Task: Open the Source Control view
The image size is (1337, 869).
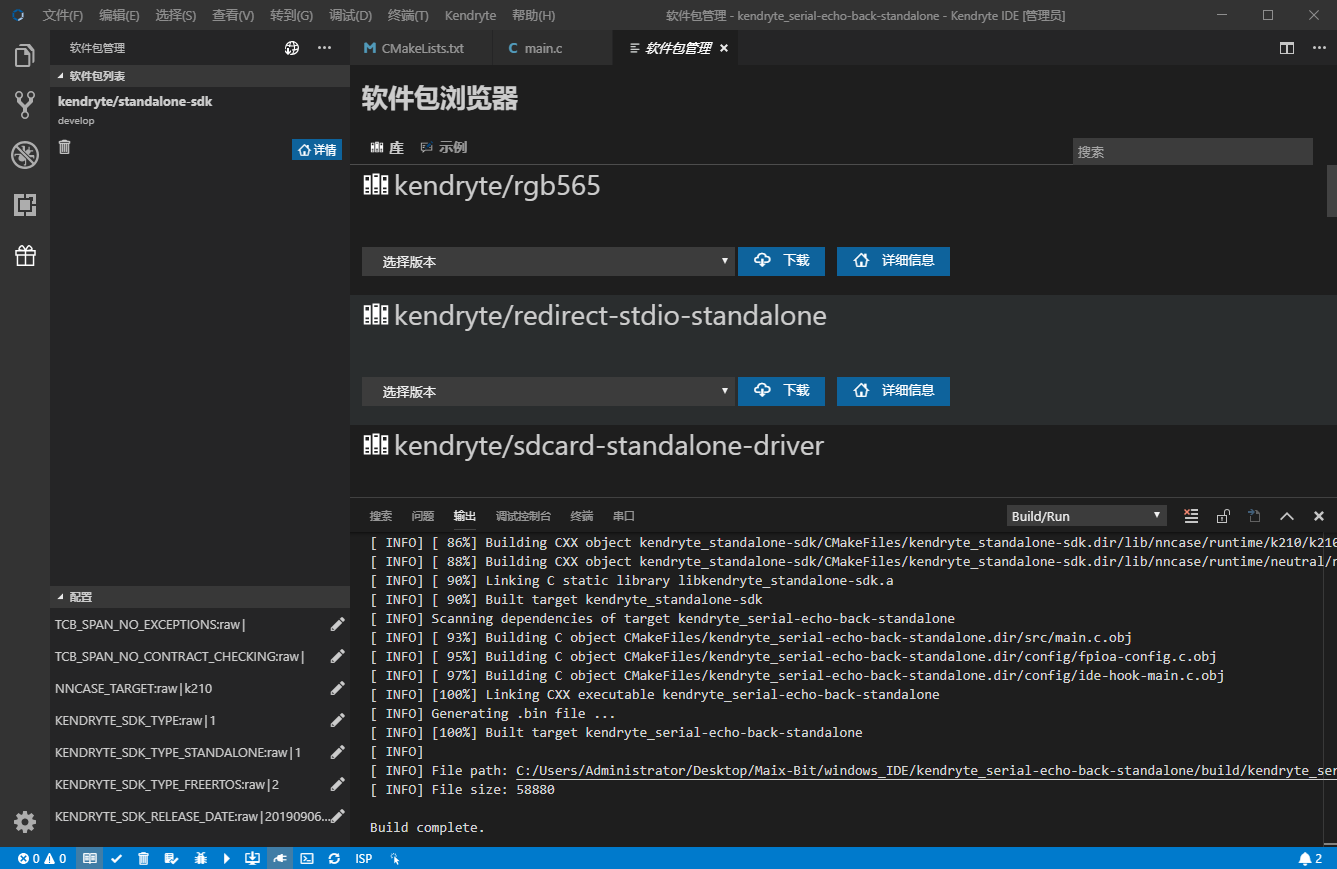Action: pos(25,104)
